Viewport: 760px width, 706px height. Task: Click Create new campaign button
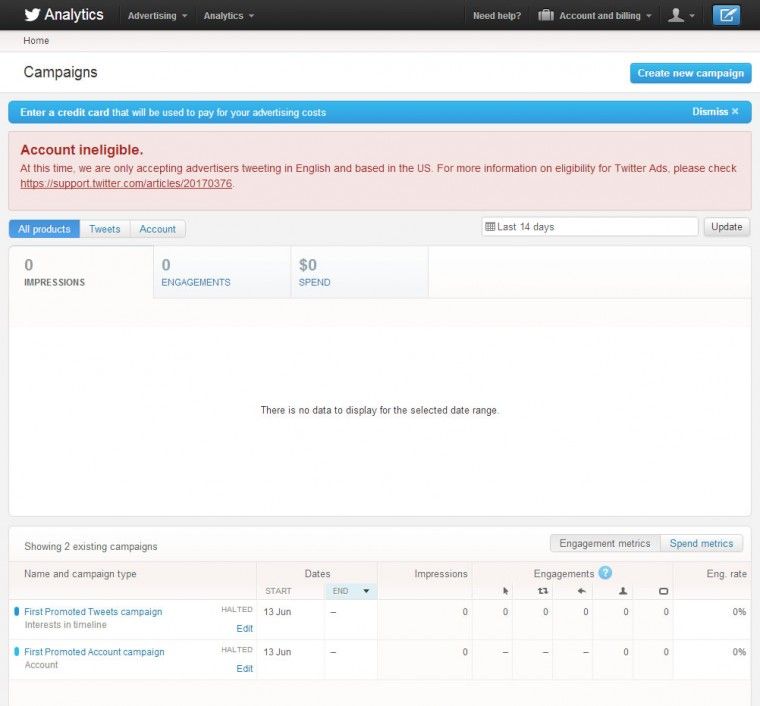[691, 73]
